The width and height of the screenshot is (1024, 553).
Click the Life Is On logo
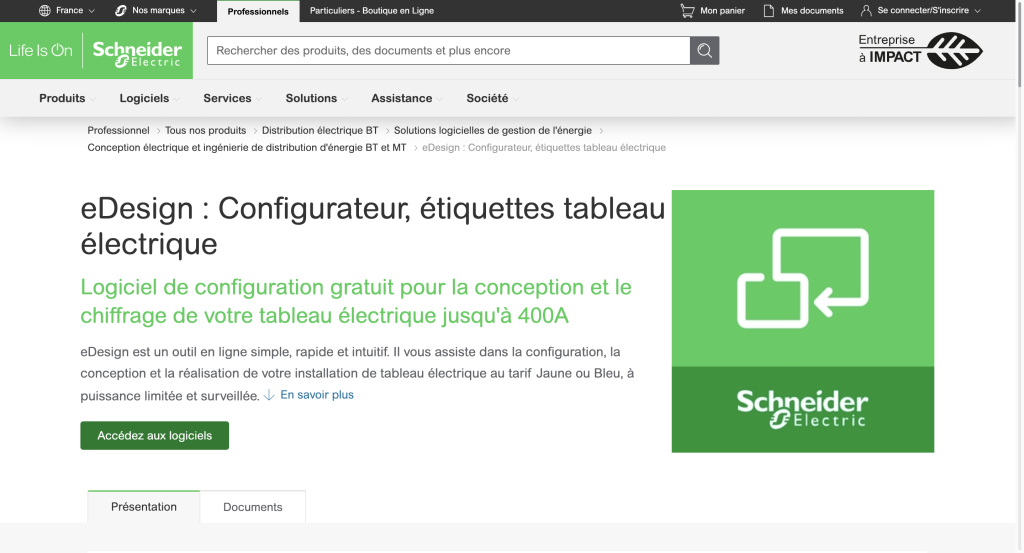[x=41, y=51]
